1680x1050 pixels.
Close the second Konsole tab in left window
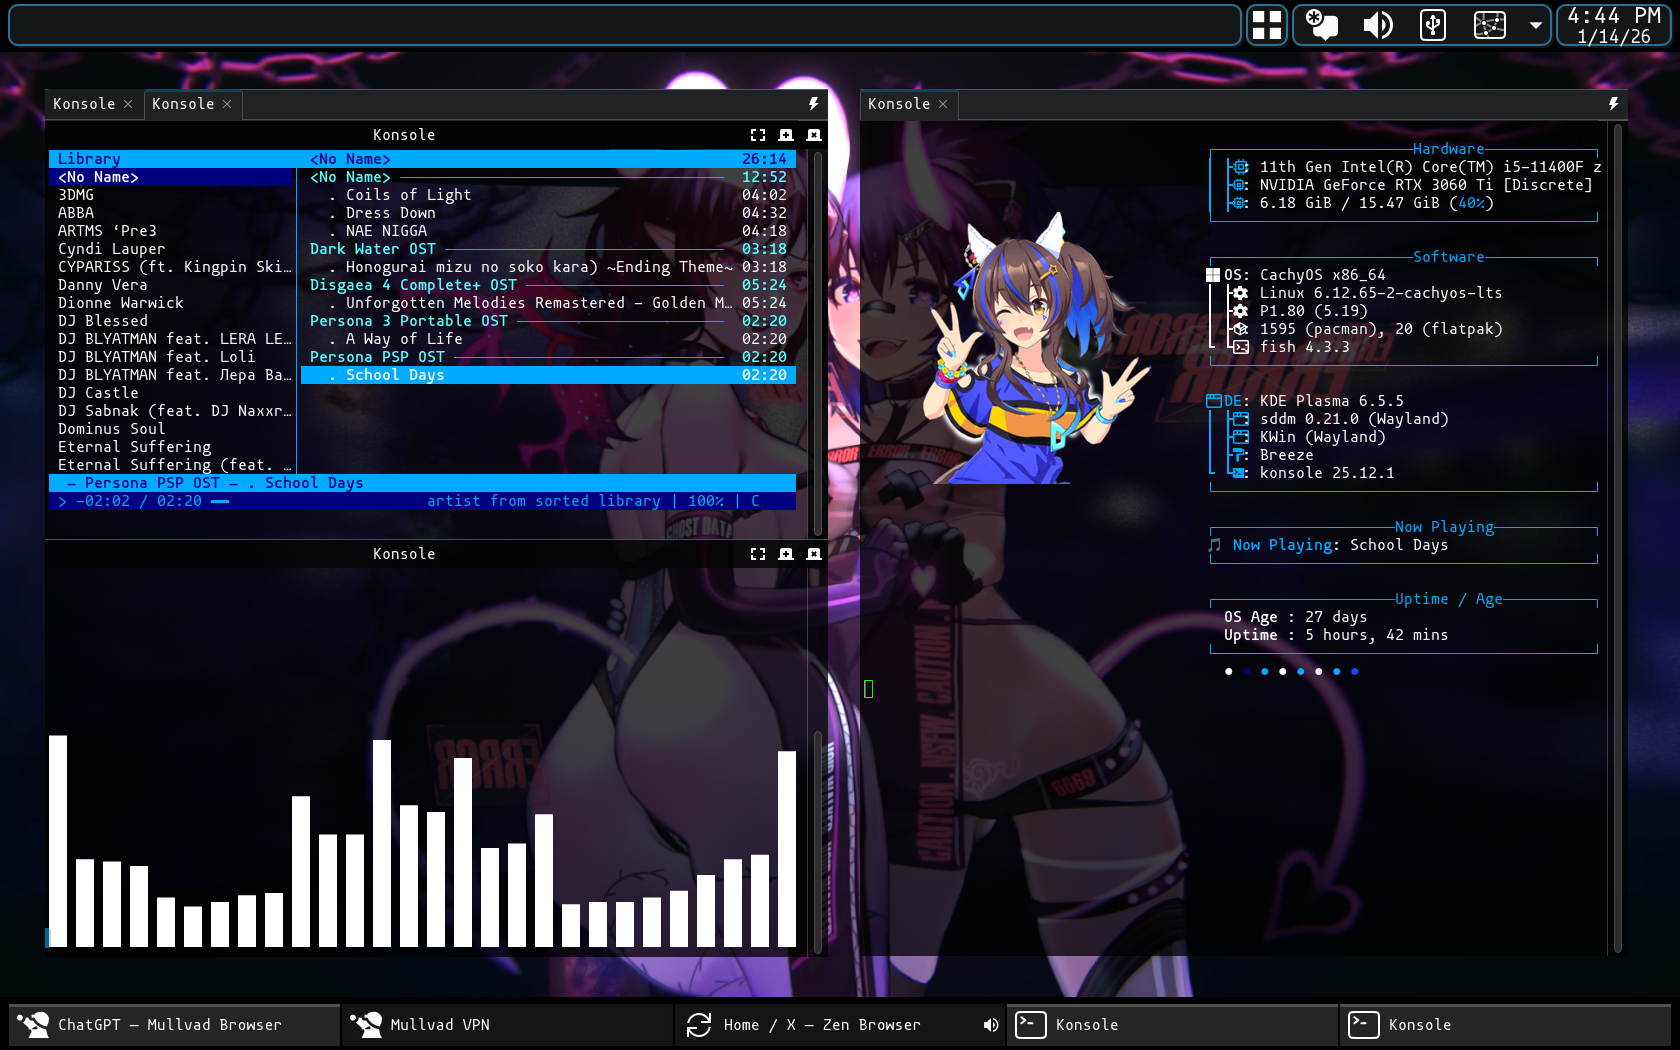click(x=227, y=104)
